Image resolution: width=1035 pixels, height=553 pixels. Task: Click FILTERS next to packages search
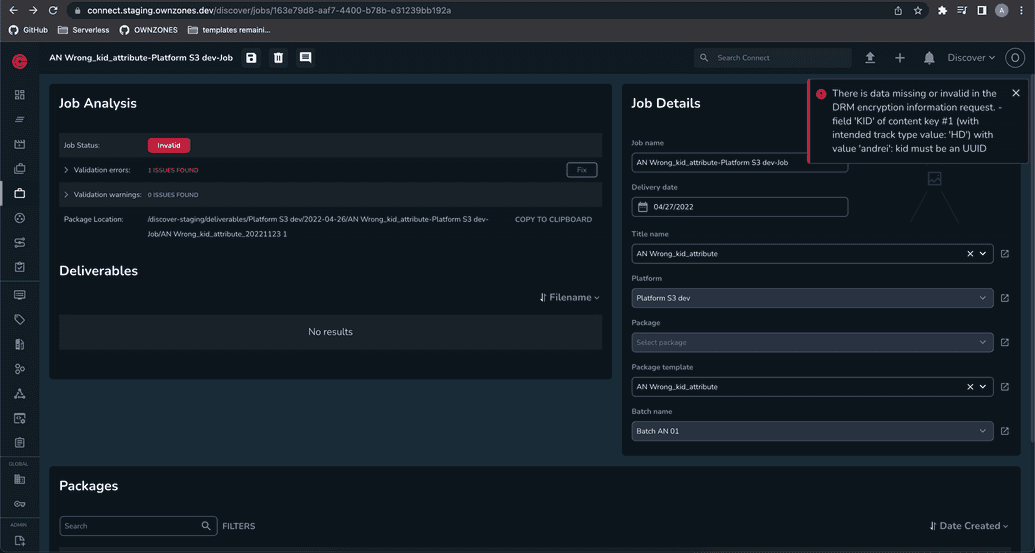coord(238,526)
